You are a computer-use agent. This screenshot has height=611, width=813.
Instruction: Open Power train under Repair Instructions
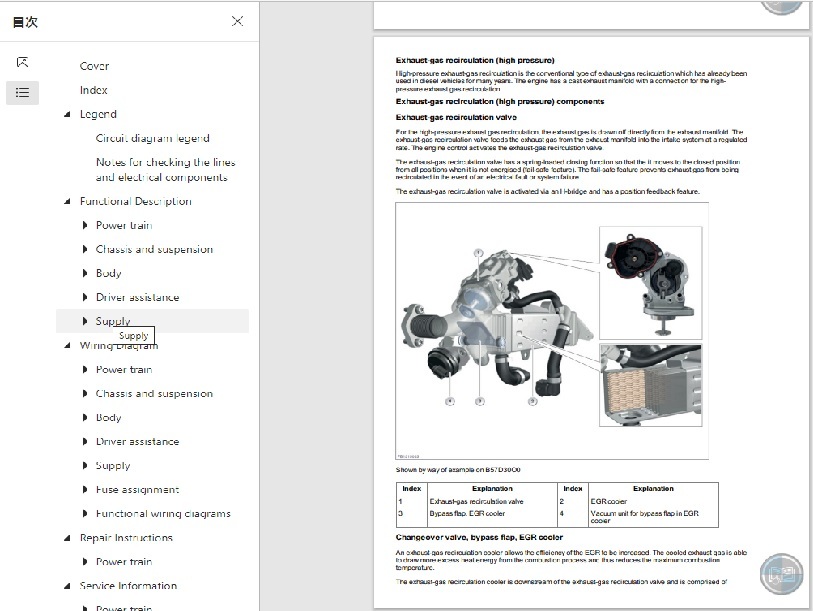click(124, 562)
